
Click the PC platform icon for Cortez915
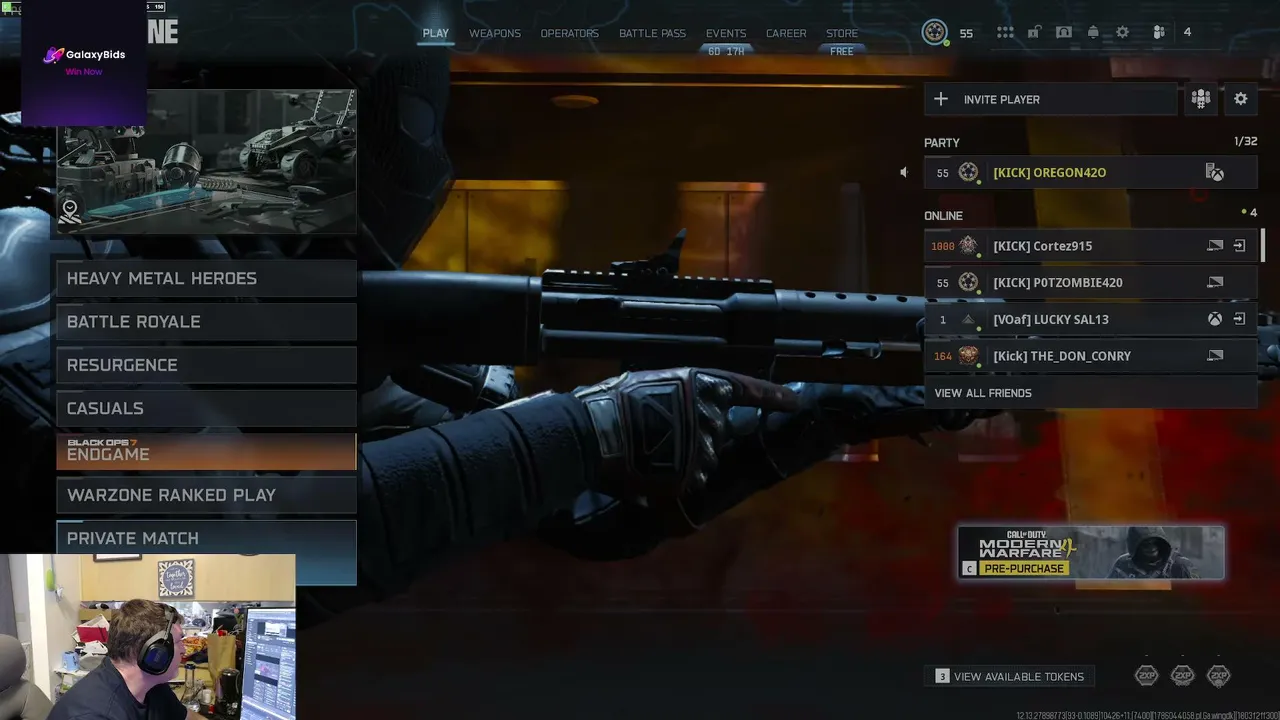tap(1215, 246)
